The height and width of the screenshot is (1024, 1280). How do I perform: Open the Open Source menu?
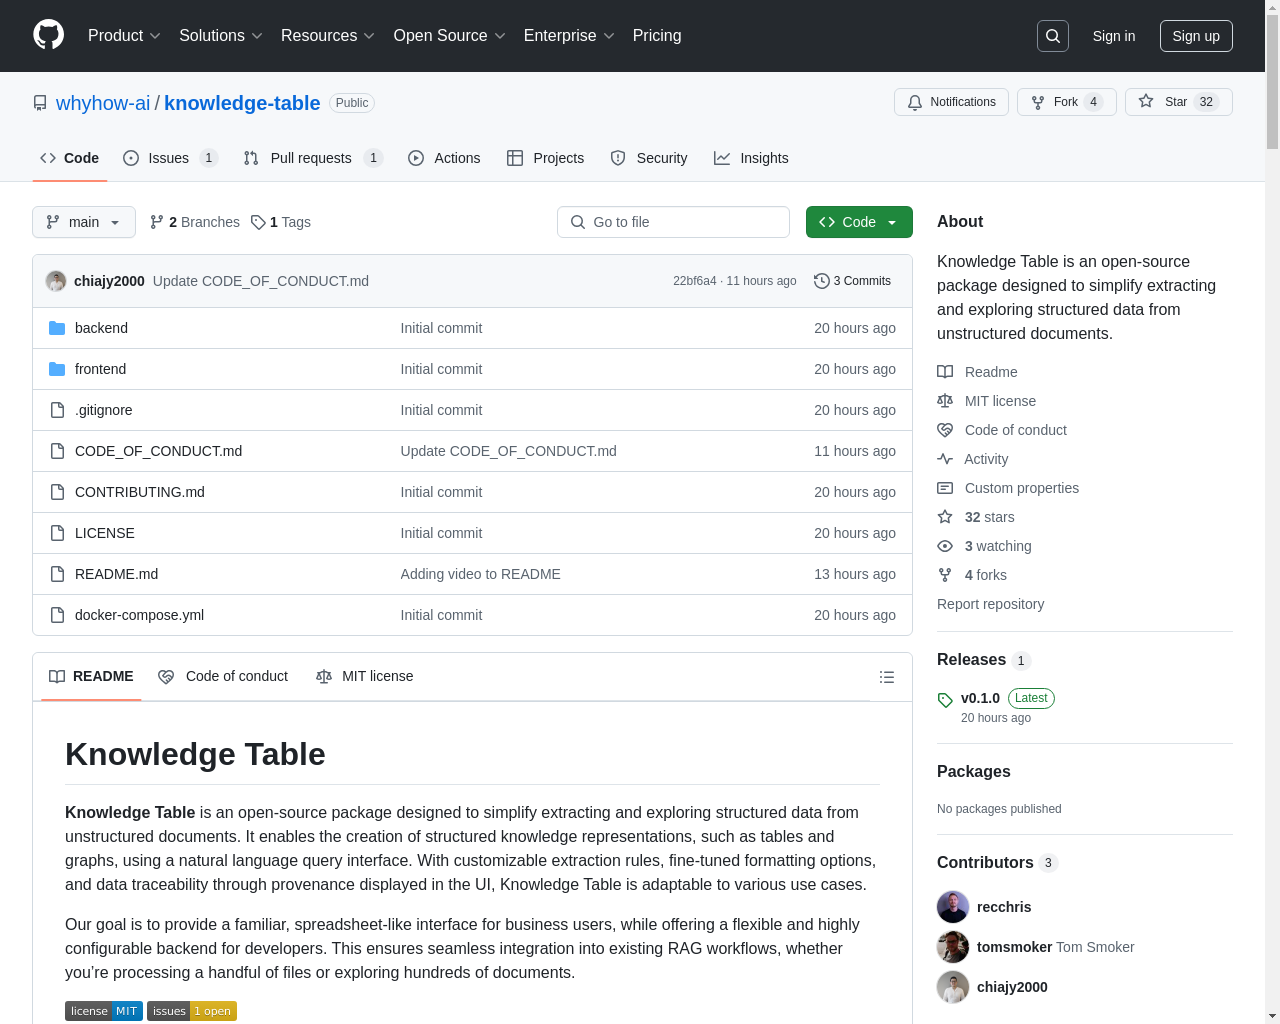[450, 36]
